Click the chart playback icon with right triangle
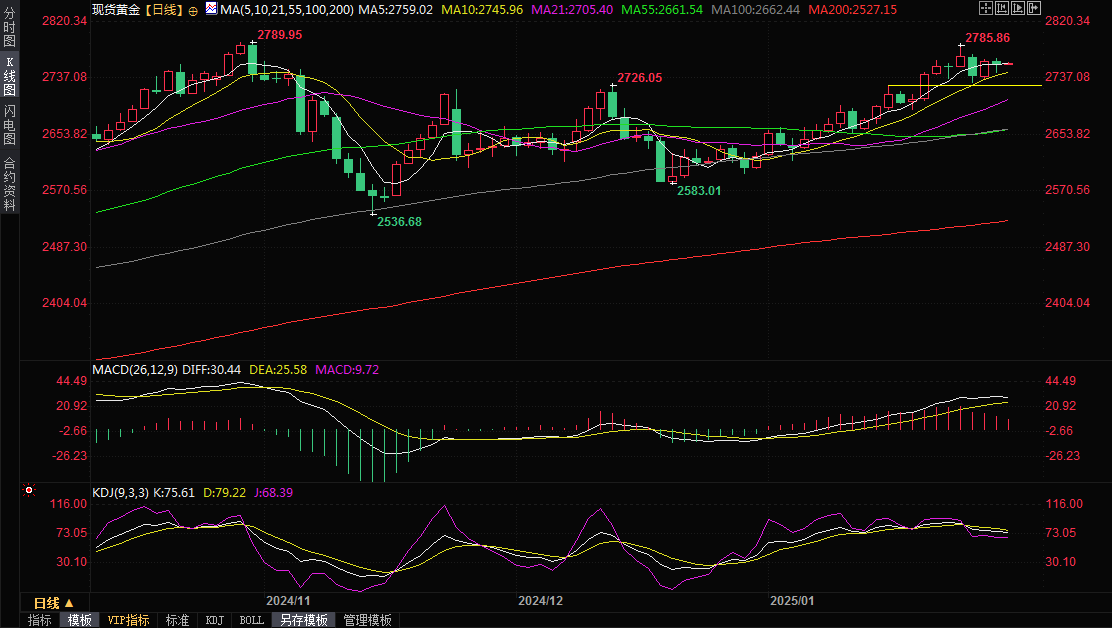This screenshot has height=628, width=1112. tap(1018, 8)
